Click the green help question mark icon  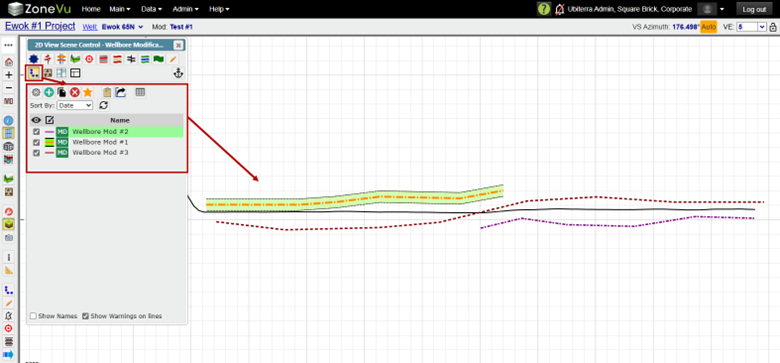[544, 9]
